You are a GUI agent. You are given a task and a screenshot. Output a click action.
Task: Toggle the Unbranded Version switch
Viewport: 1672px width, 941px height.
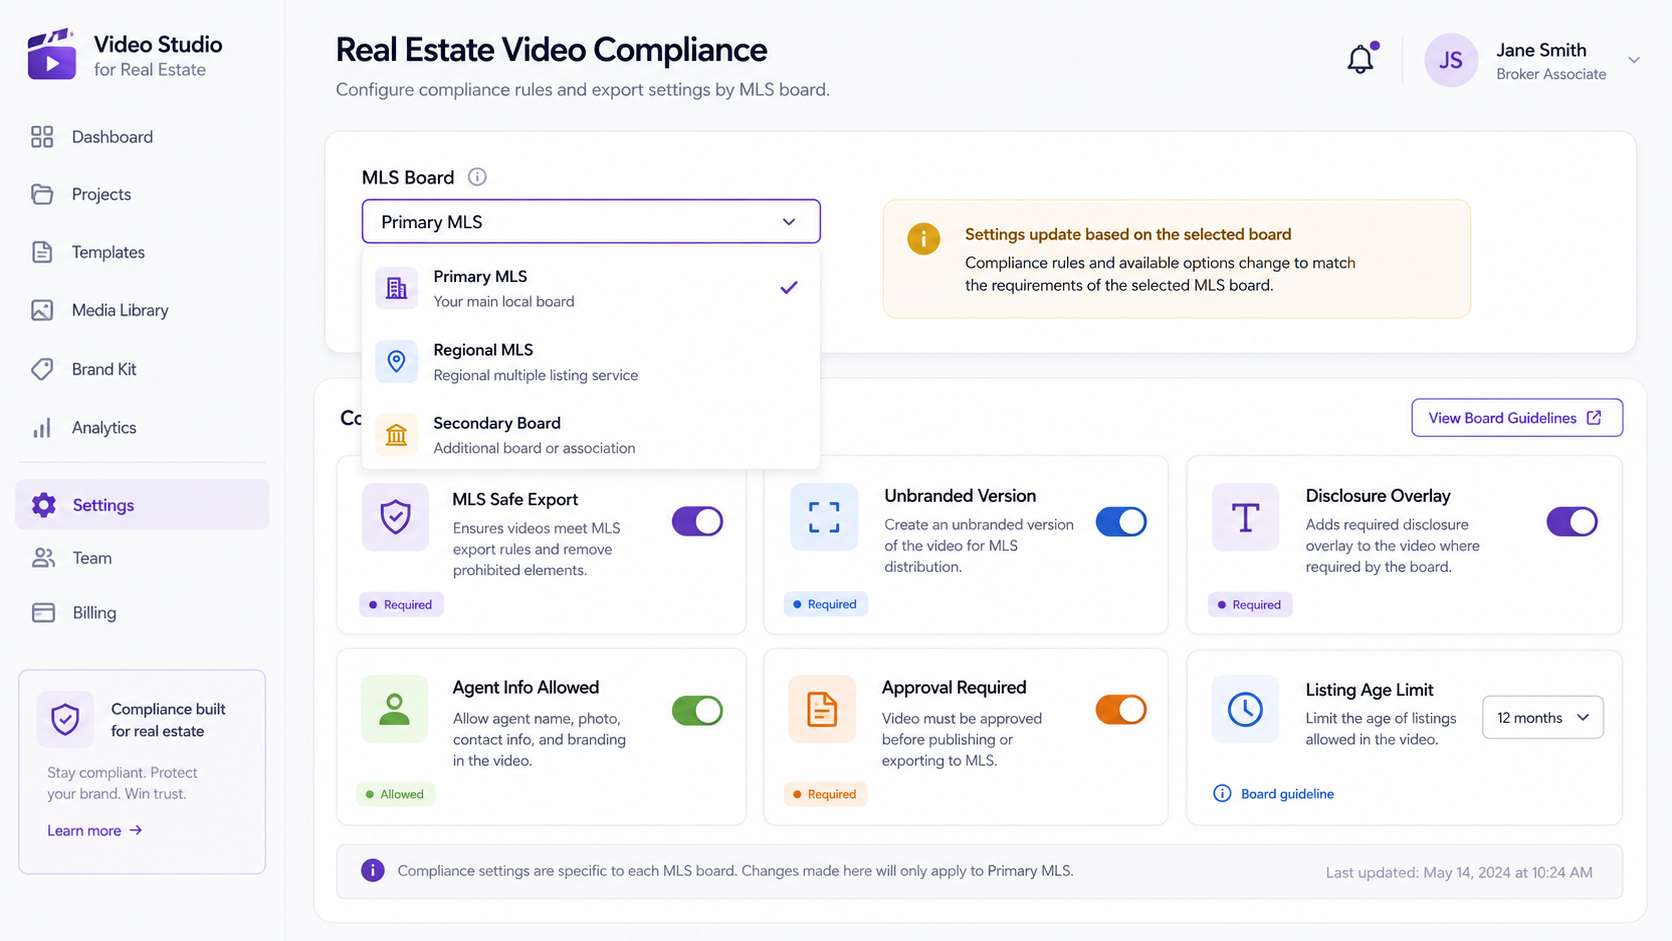(1121, 521)
